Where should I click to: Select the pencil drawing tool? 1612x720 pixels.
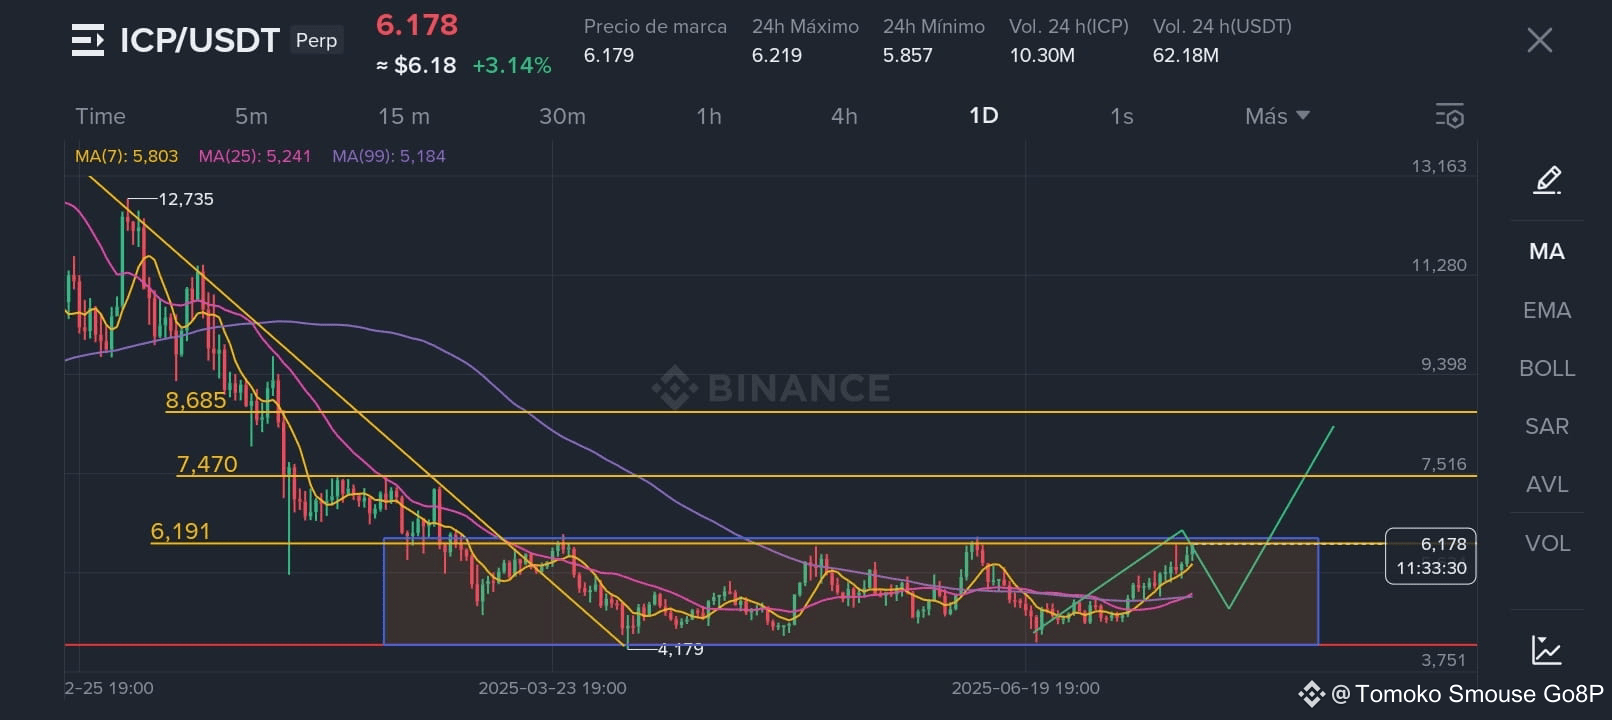[1547, 180]
